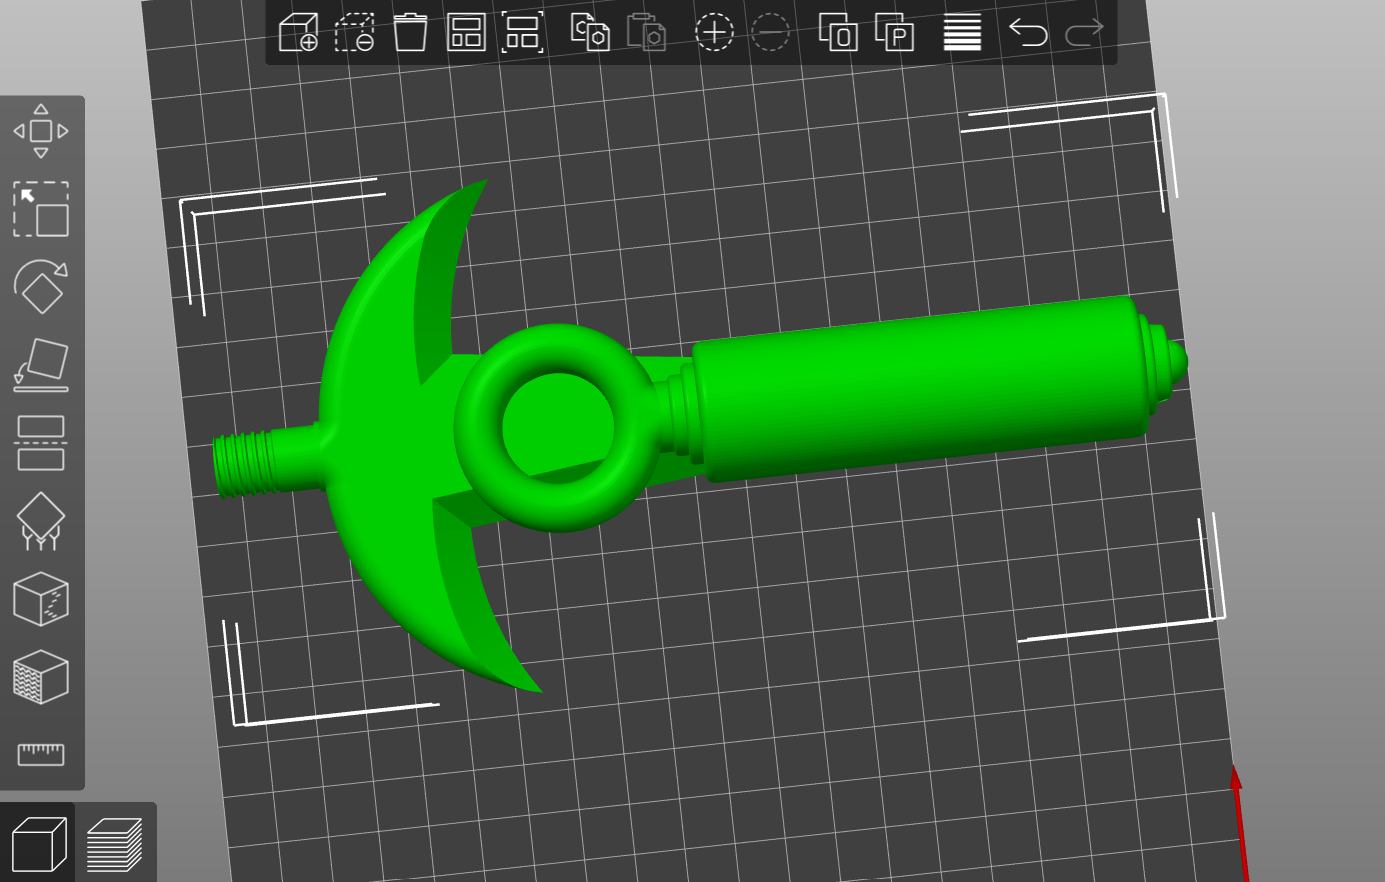Undo the last action
1385x882 pixels.
click(1027, 32)
